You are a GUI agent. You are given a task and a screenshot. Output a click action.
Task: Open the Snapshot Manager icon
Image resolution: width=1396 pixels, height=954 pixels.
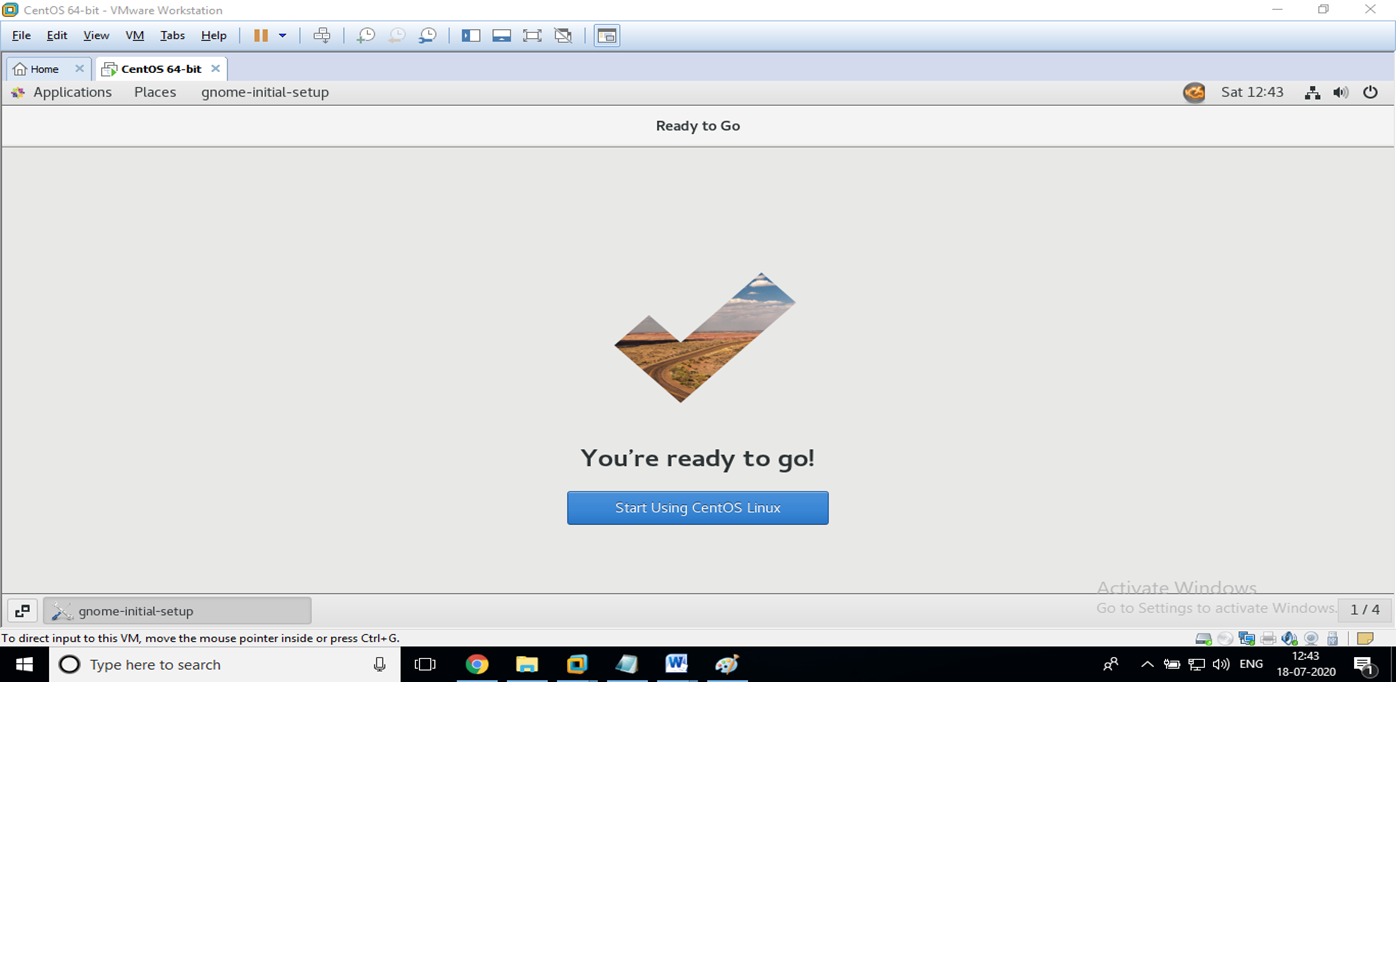(427, 35)
